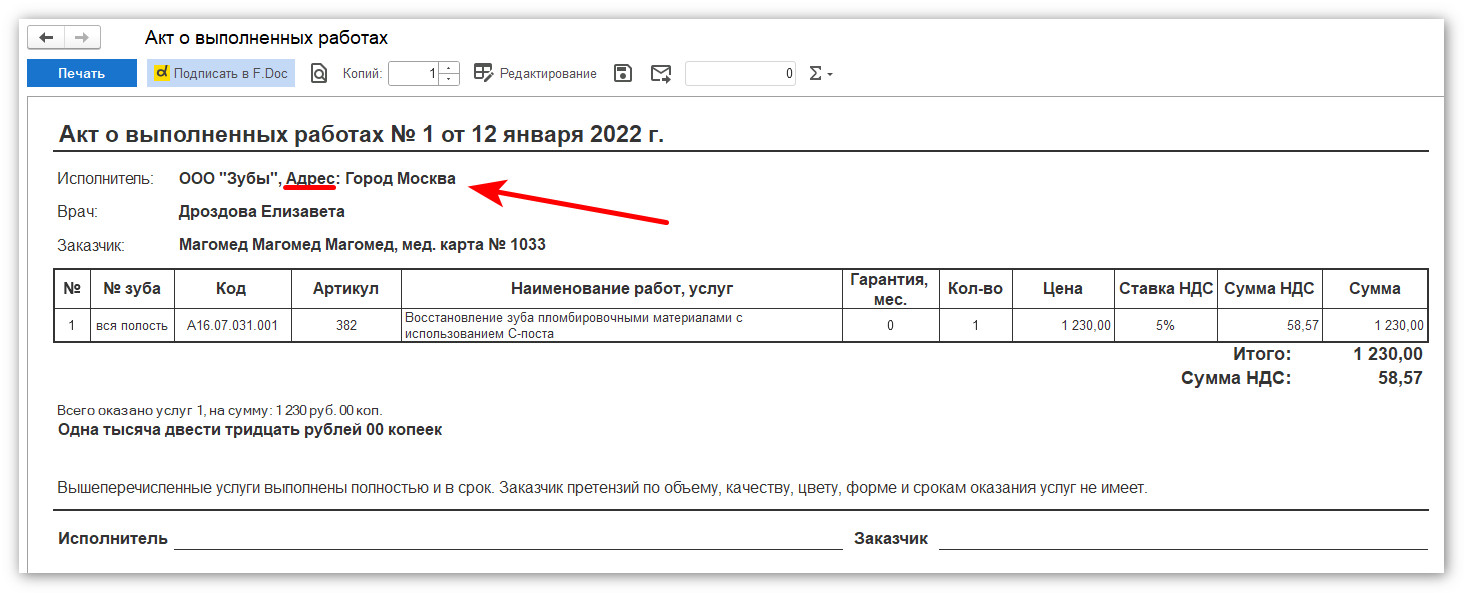
Task: Select service name cell Восстановление зуба
Action: [622, 325]
